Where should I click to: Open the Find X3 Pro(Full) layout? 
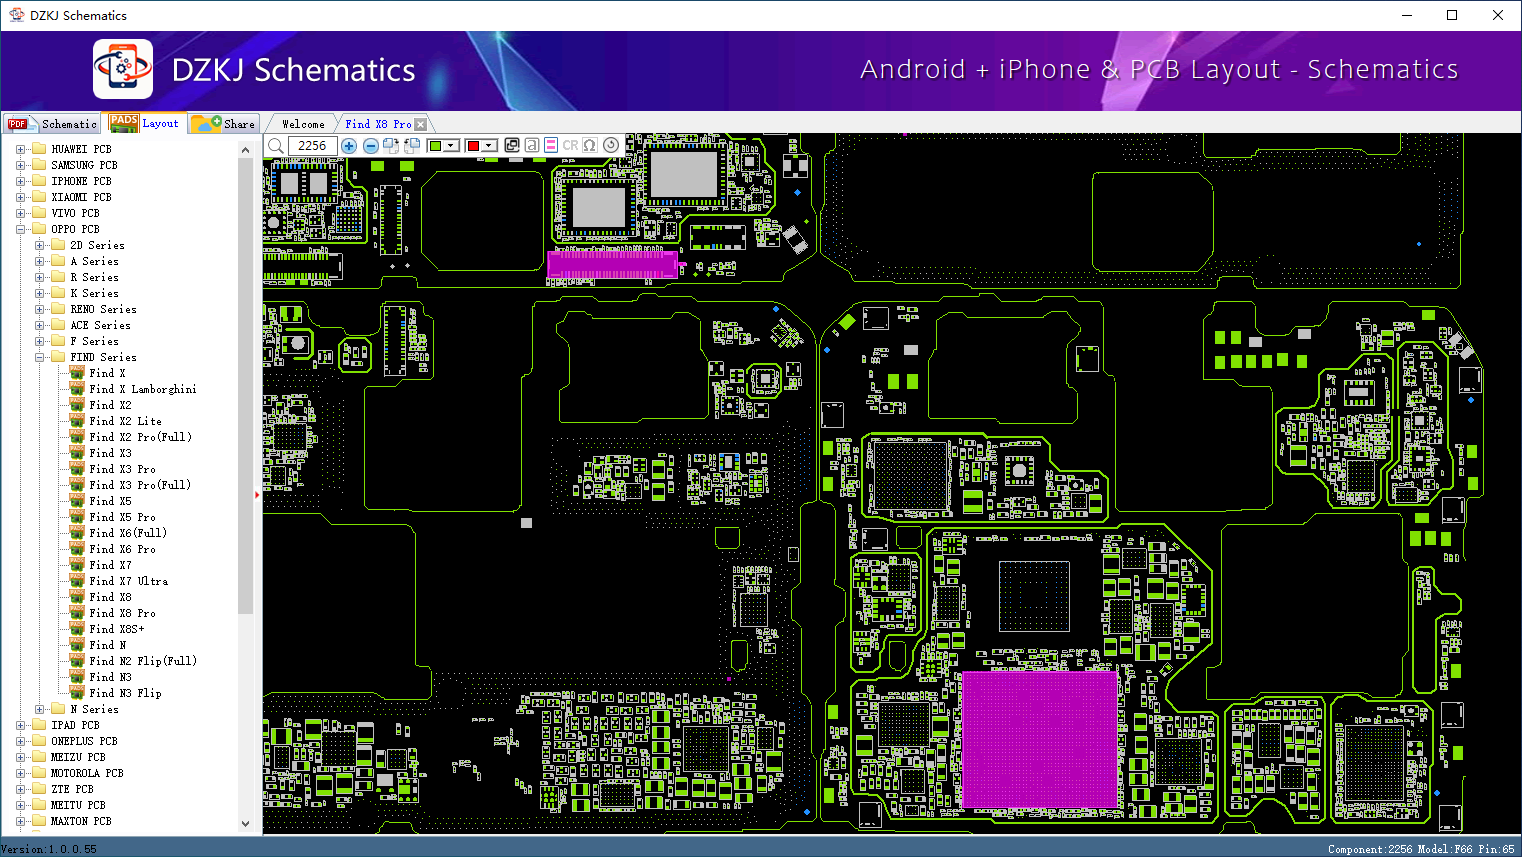[x=139, y=485]
